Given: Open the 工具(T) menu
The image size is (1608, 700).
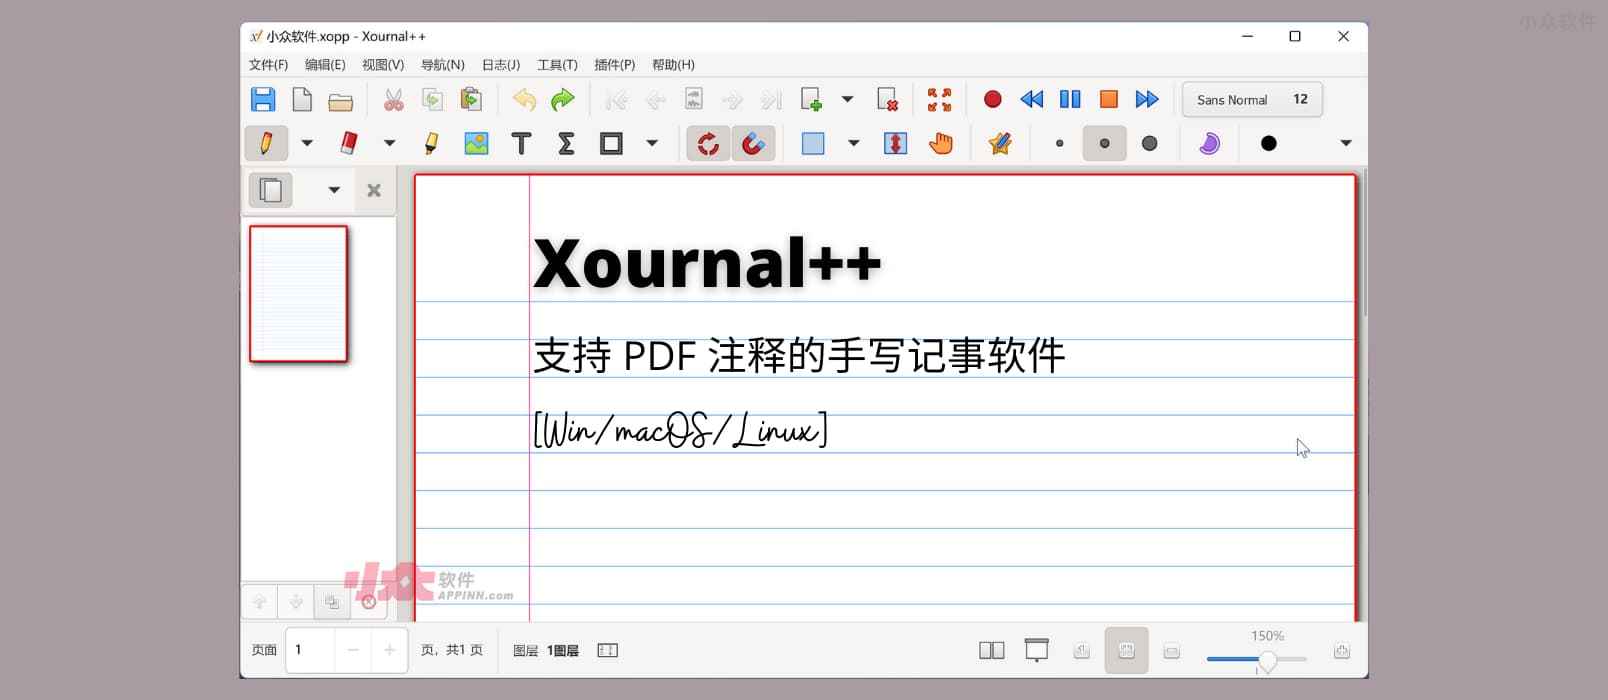Looking at the screenshot, I should 557,65.
